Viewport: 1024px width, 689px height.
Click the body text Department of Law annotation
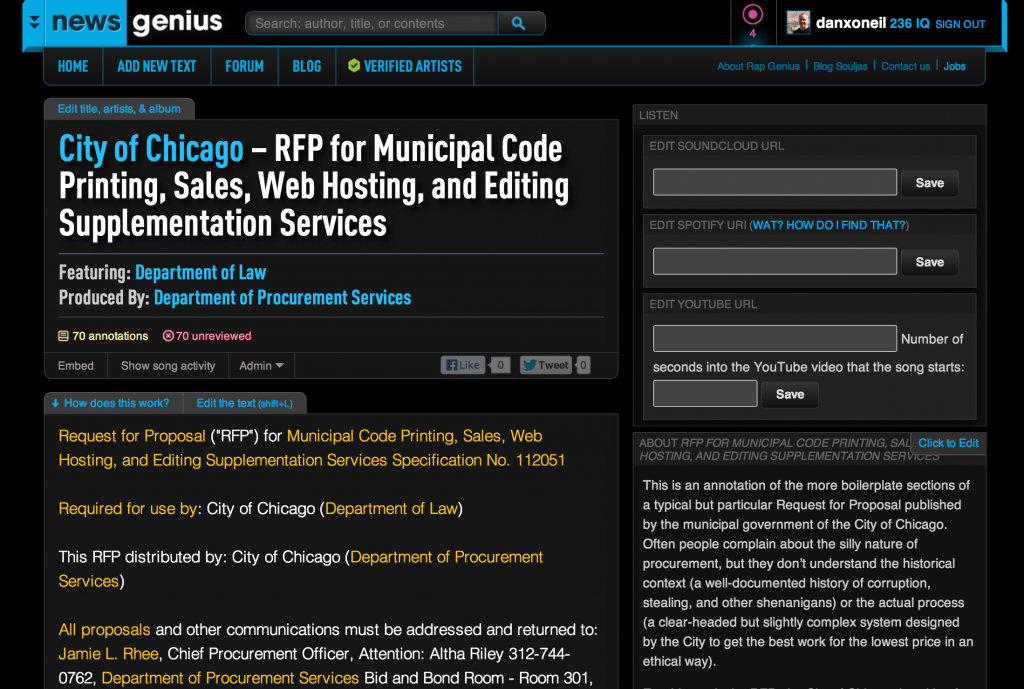pyautogui.click(x=391, y=509)
